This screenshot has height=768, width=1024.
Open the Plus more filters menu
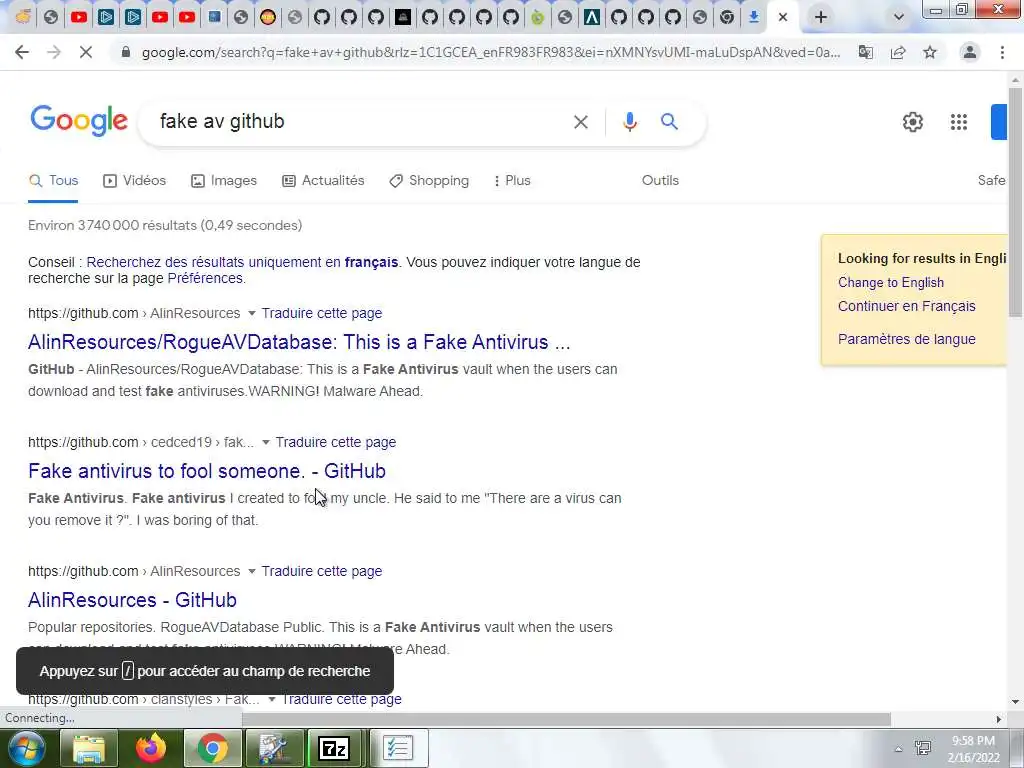click(512, 180)
